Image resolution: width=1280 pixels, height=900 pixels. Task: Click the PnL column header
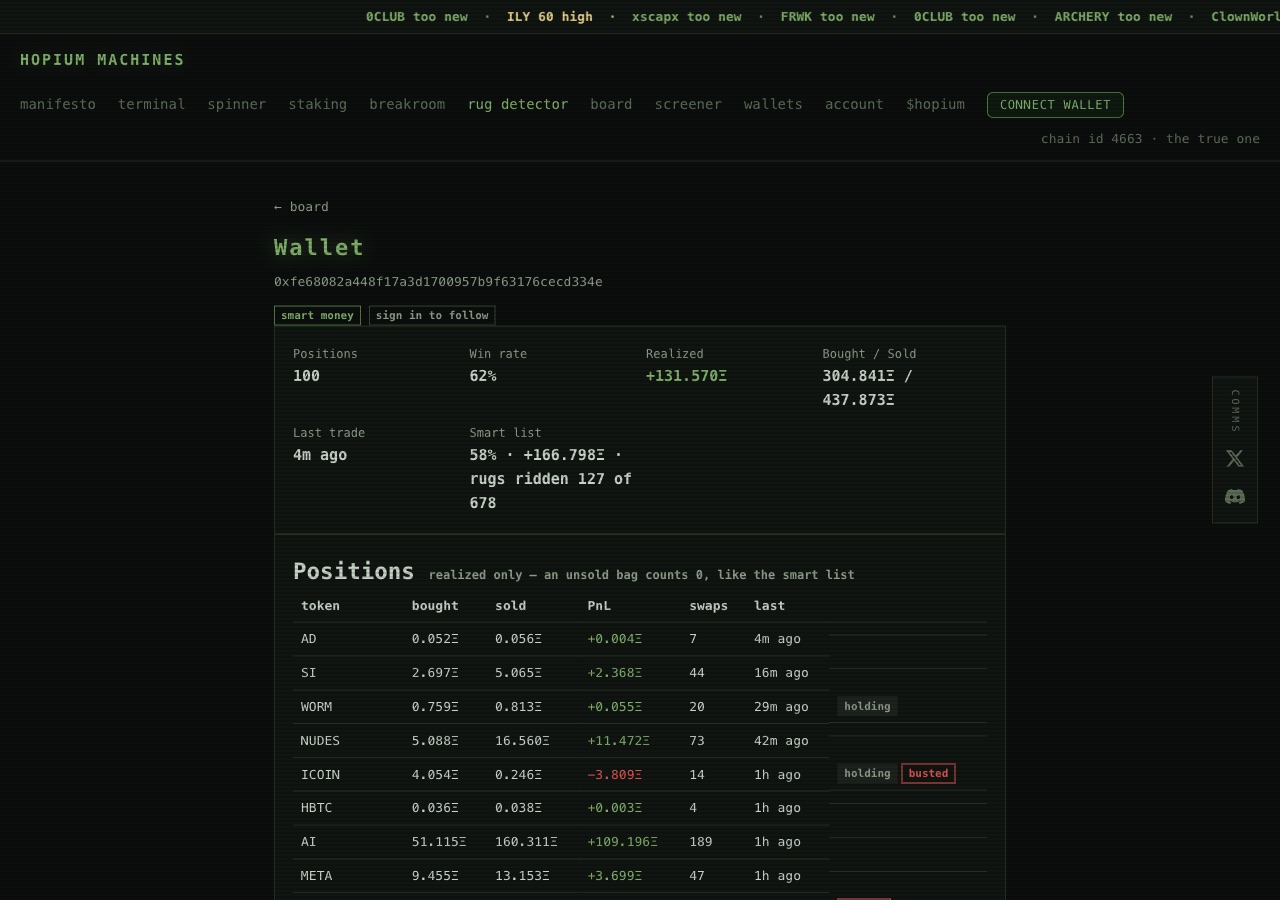click(x=599, y=606)
